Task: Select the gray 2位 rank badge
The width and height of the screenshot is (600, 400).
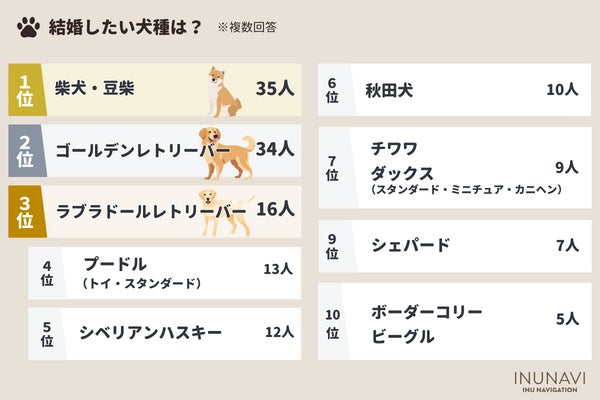Action: [x=27, y=150]
